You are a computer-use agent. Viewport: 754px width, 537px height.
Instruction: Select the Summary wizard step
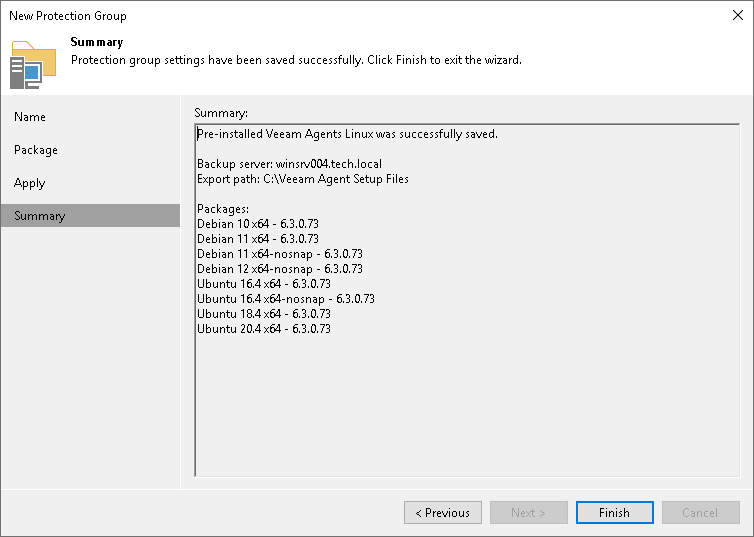click(x=90, y=215)
